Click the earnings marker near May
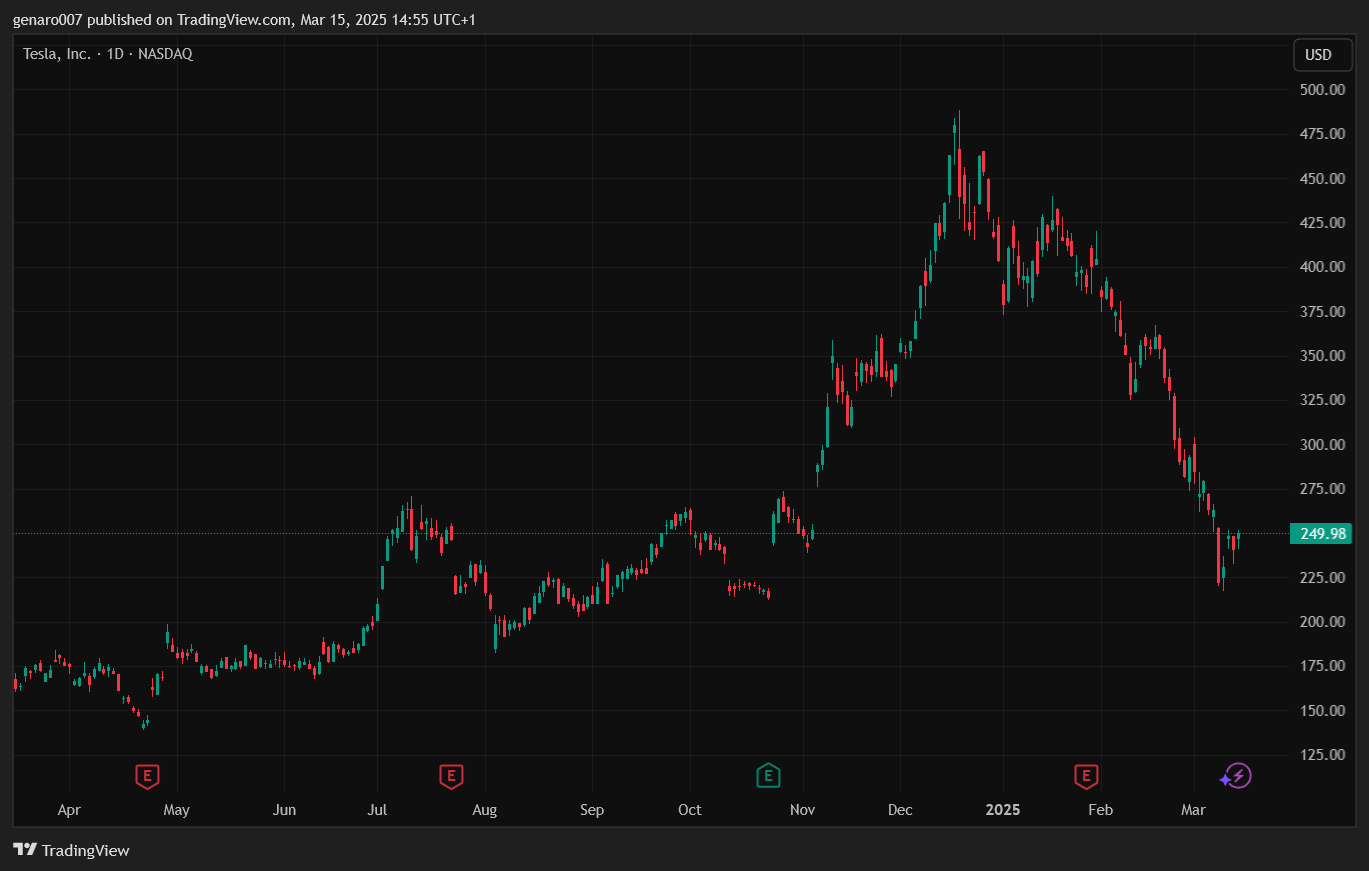1369x871 pixels. [x=148, y=775]
